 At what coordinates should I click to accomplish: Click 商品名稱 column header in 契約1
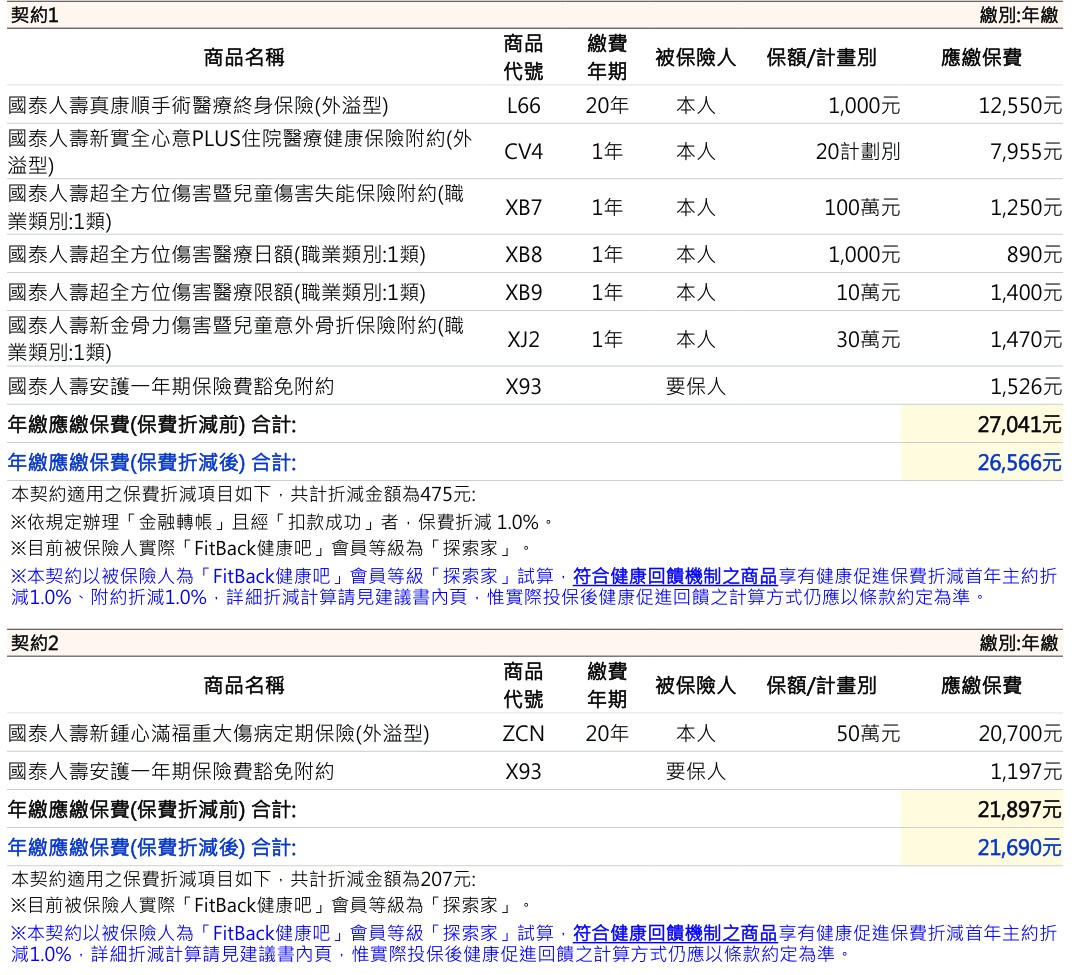243,57
